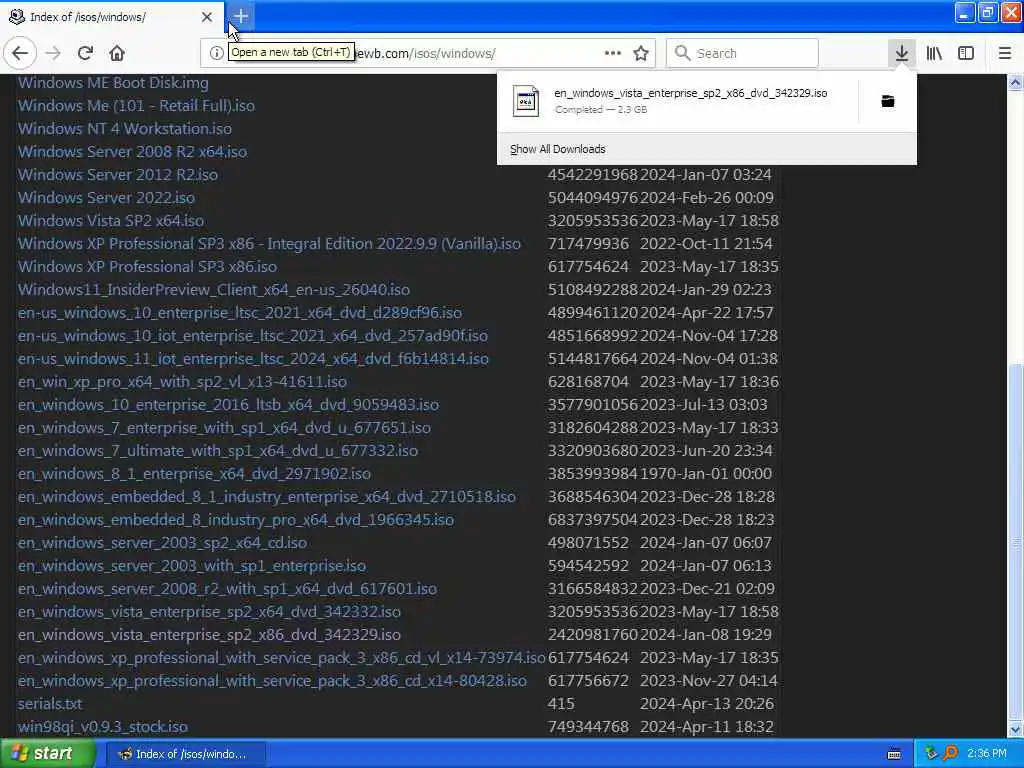Download win98qi_v0.9.3_stock.iso
The width and height of the screenshot is (1024, 768).
point(103,727)
